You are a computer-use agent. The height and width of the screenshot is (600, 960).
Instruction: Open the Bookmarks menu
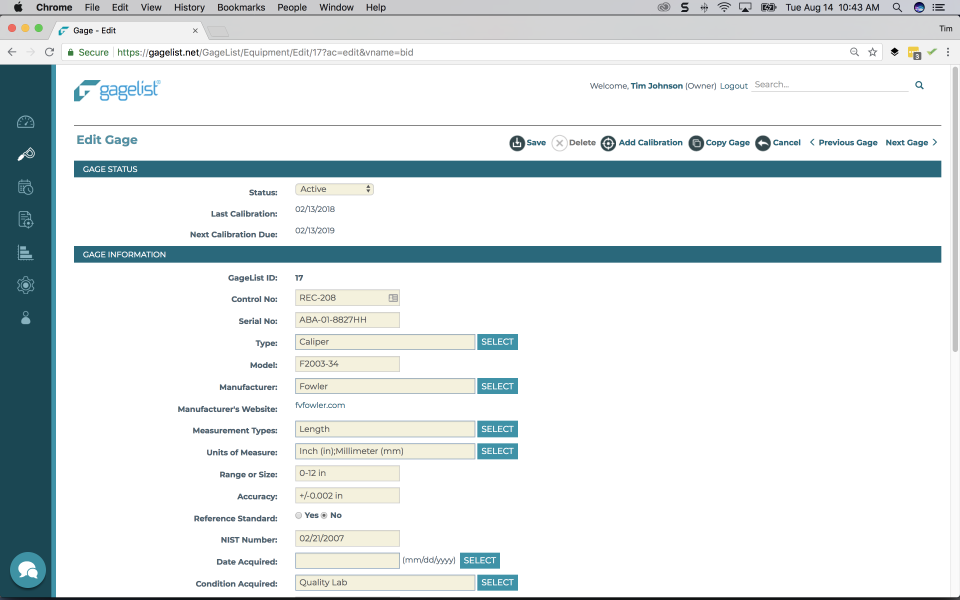pyautogui.click(x=243, y=7)
